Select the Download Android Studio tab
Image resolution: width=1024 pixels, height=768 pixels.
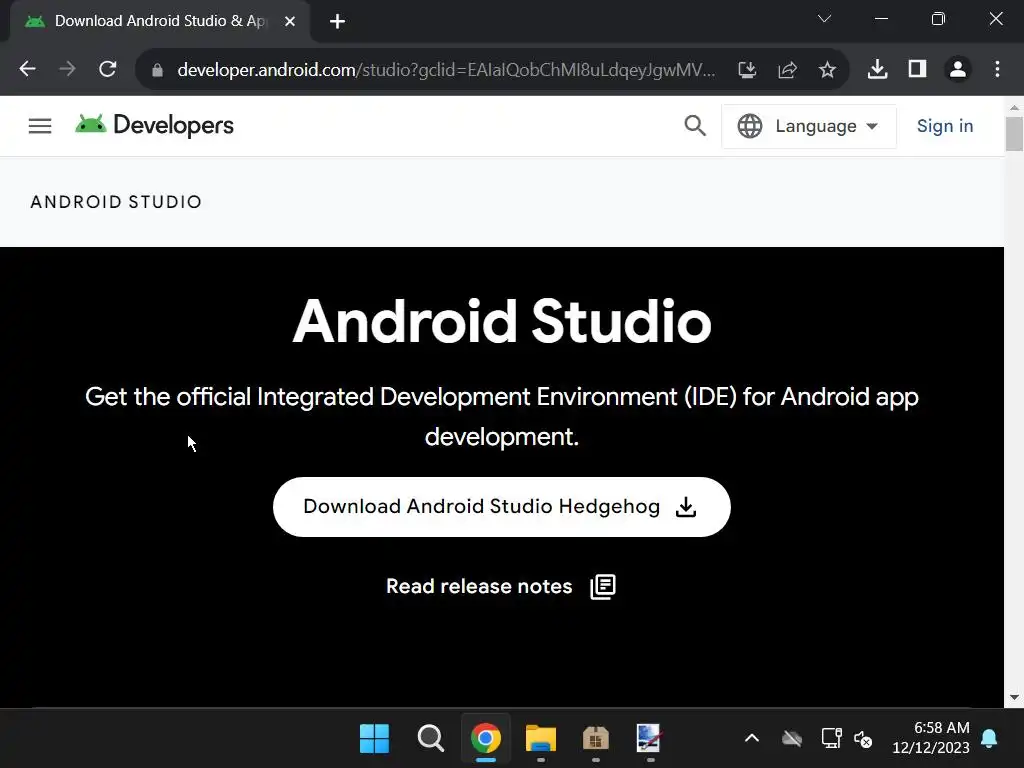[x=159, y=21]
